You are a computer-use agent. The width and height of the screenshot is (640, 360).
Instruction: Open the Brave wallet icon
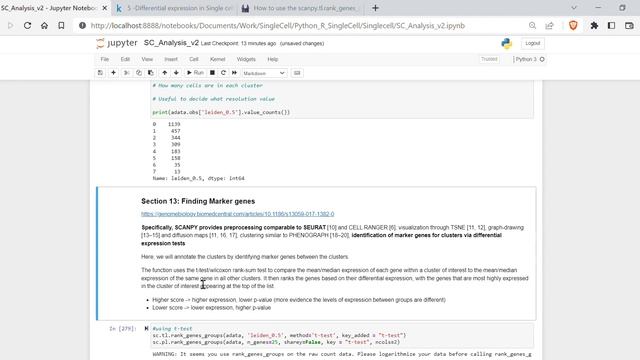click(629, 25)
